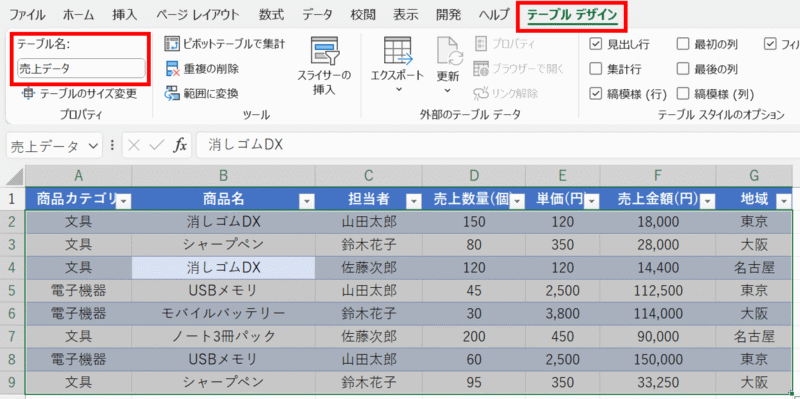Click リンク解除 icon
Viewport: 800px width, 399px height.
(481, 93)
